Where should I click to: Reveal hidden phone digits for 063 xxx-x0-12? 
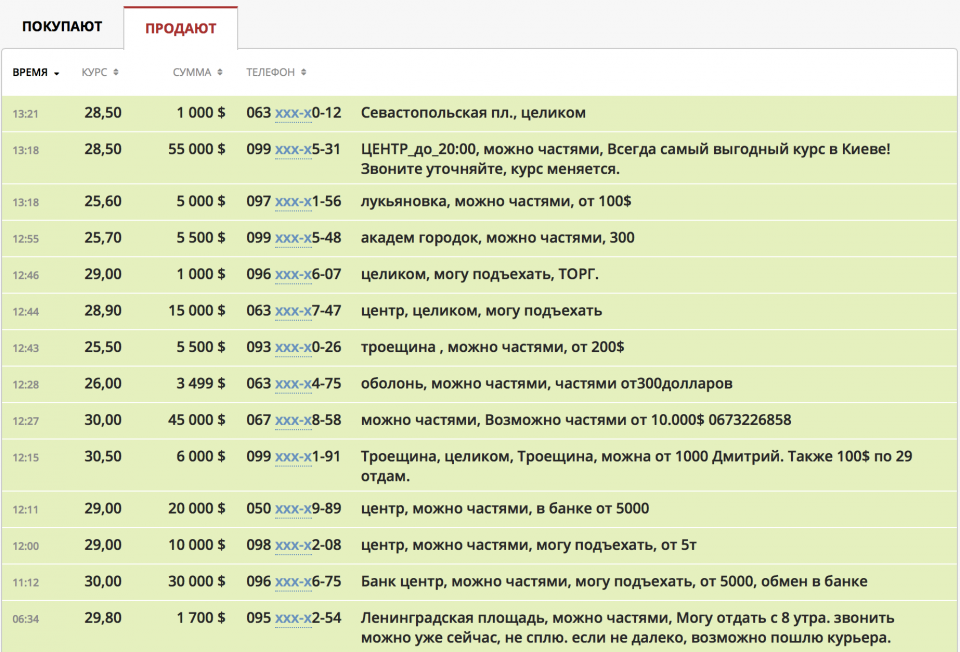[293, 114]
